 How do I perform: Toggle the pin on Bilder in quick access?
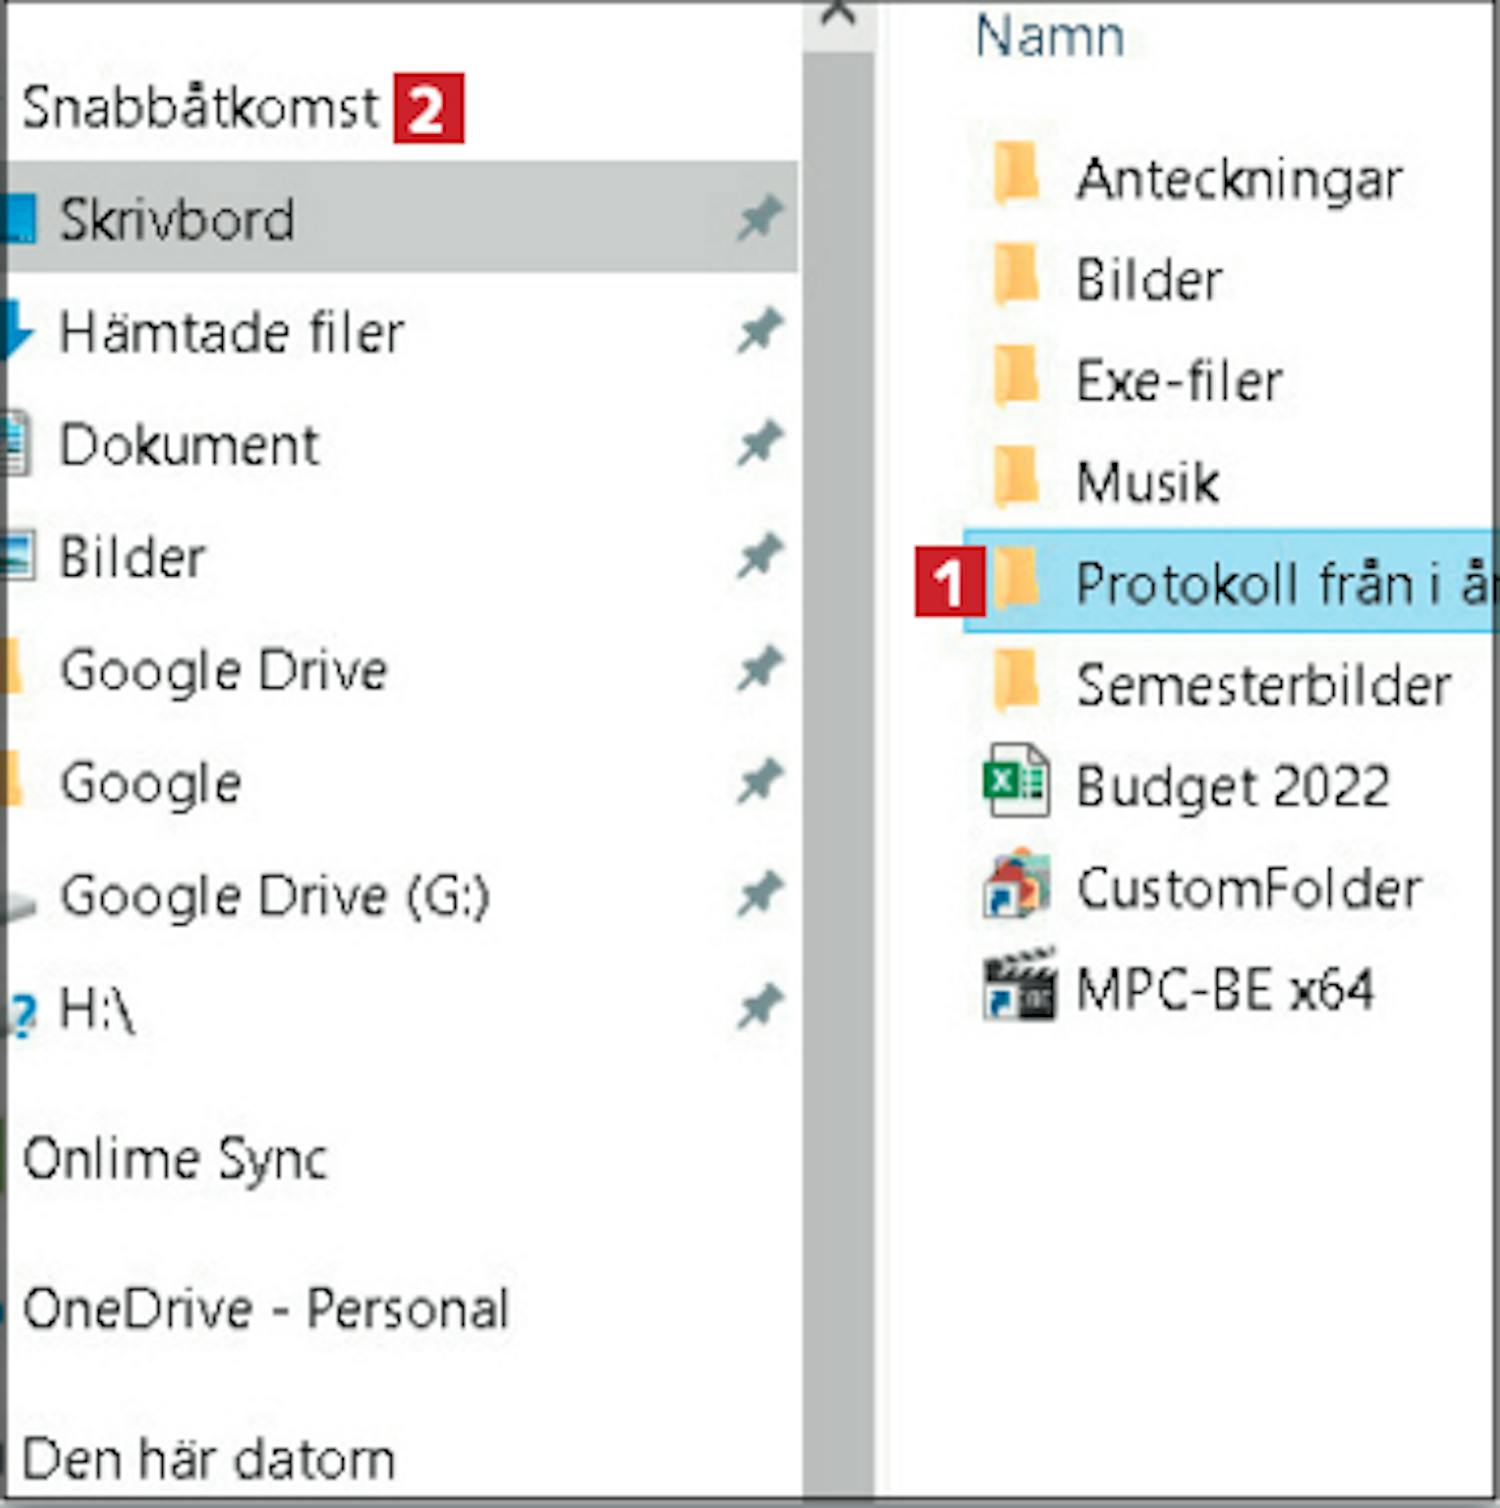point(759,556)
